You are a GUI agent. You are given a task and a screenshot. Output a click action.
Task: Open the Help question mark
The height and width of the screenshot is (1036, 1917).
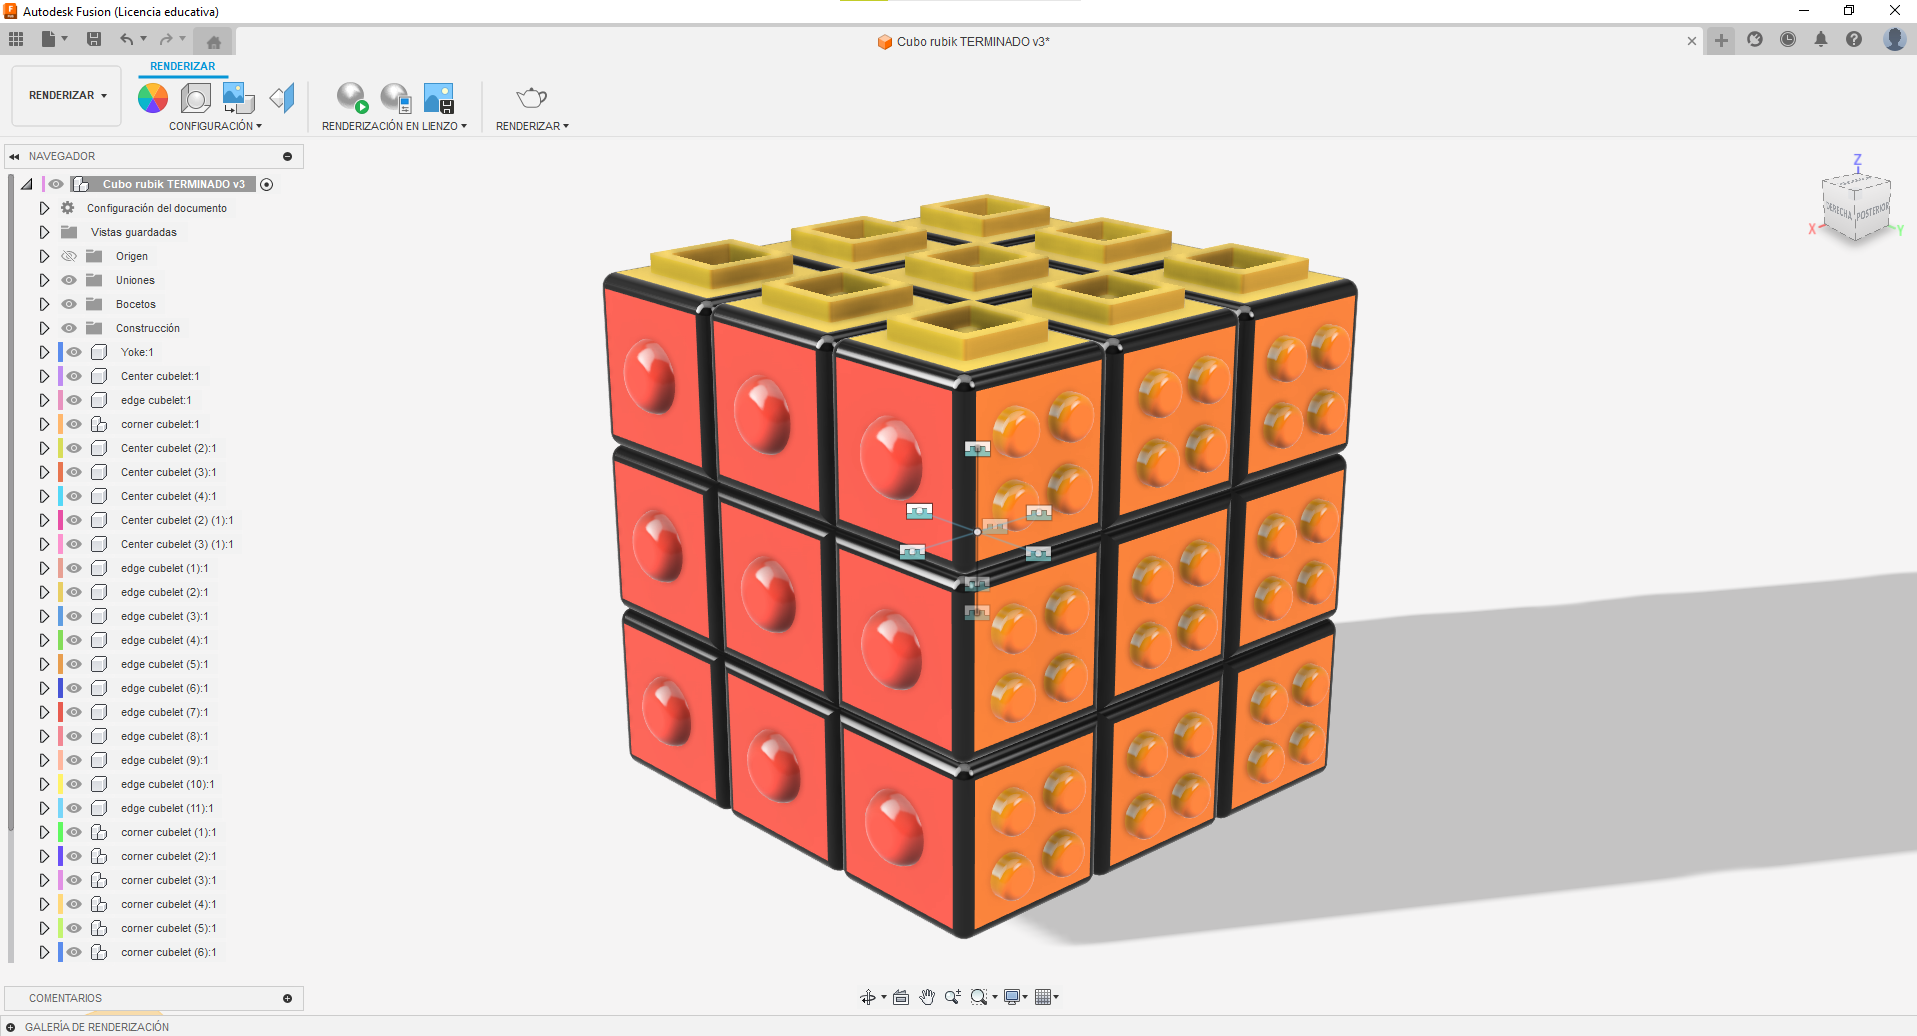point(1854,39)
